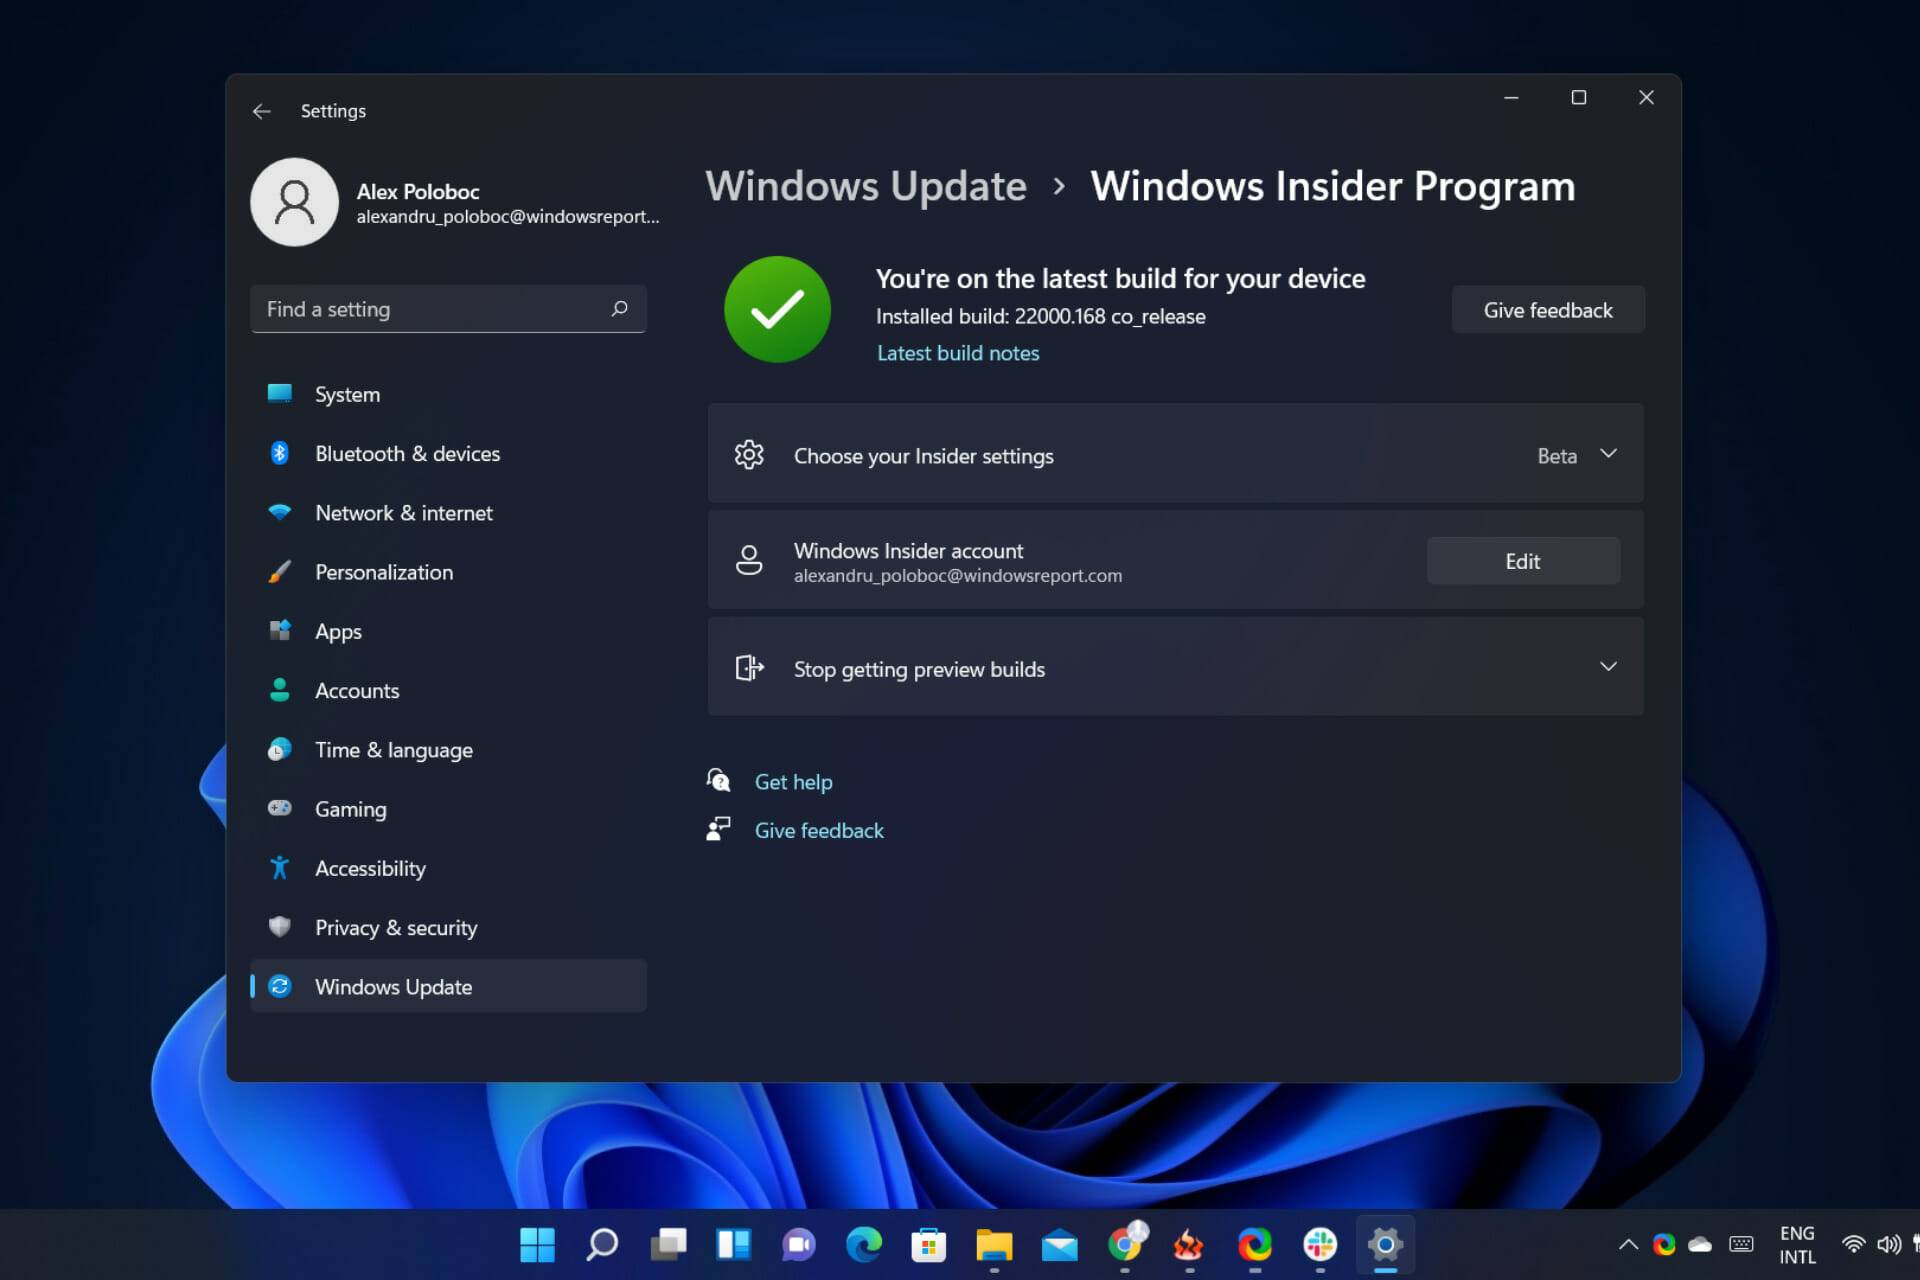Open Network & internet settings

click(x=403, y=511)
